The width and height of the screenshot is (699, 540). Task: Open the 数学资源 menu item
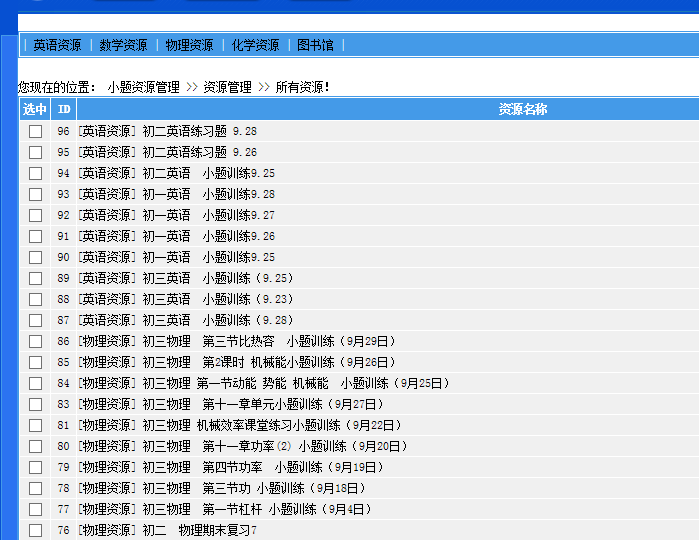(x=123, y=45)
